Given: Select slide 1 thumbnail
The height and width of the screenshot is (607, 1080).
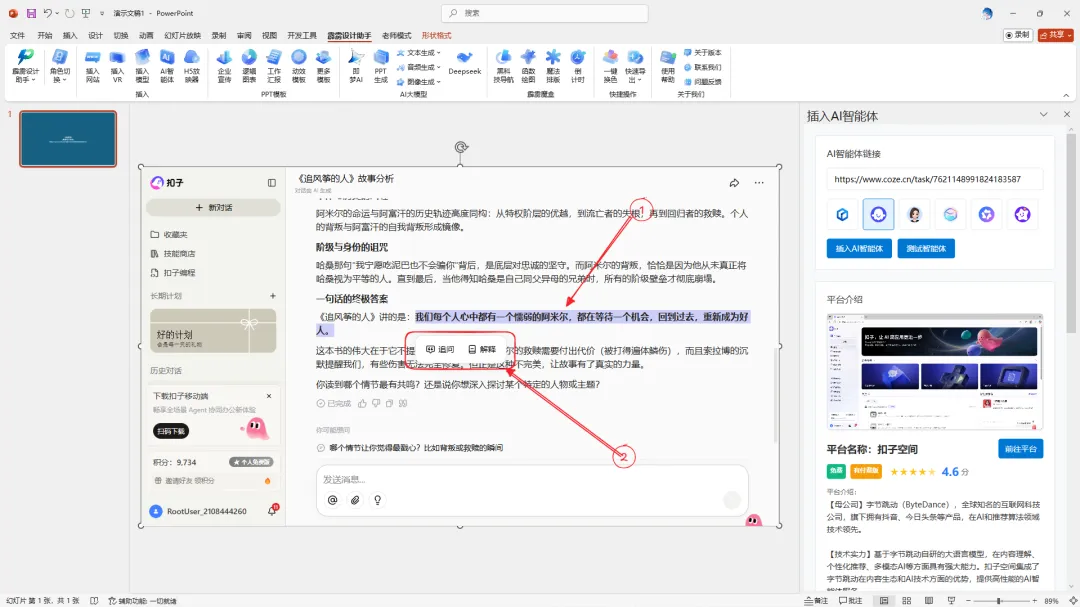Looking at the screenshot, I should click(68, 138).
